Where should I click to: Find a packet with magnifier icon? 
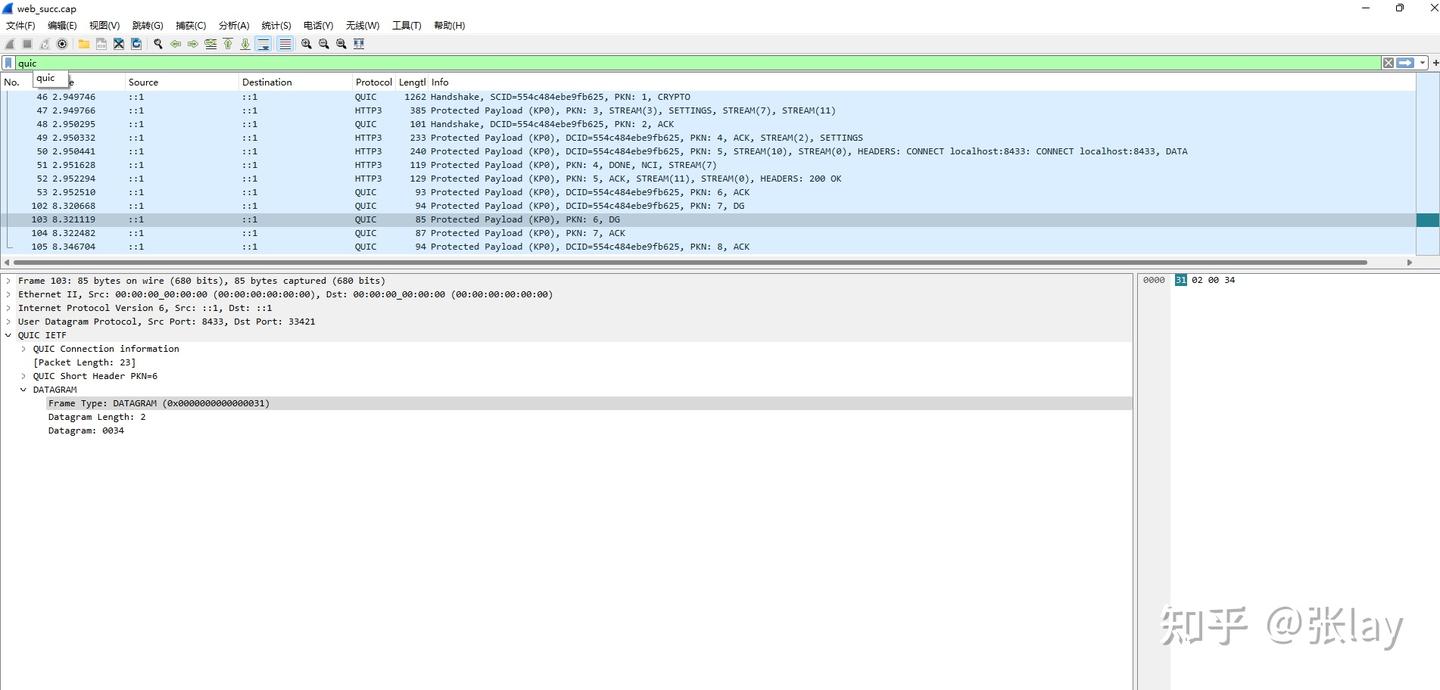(x=158, y=44)
